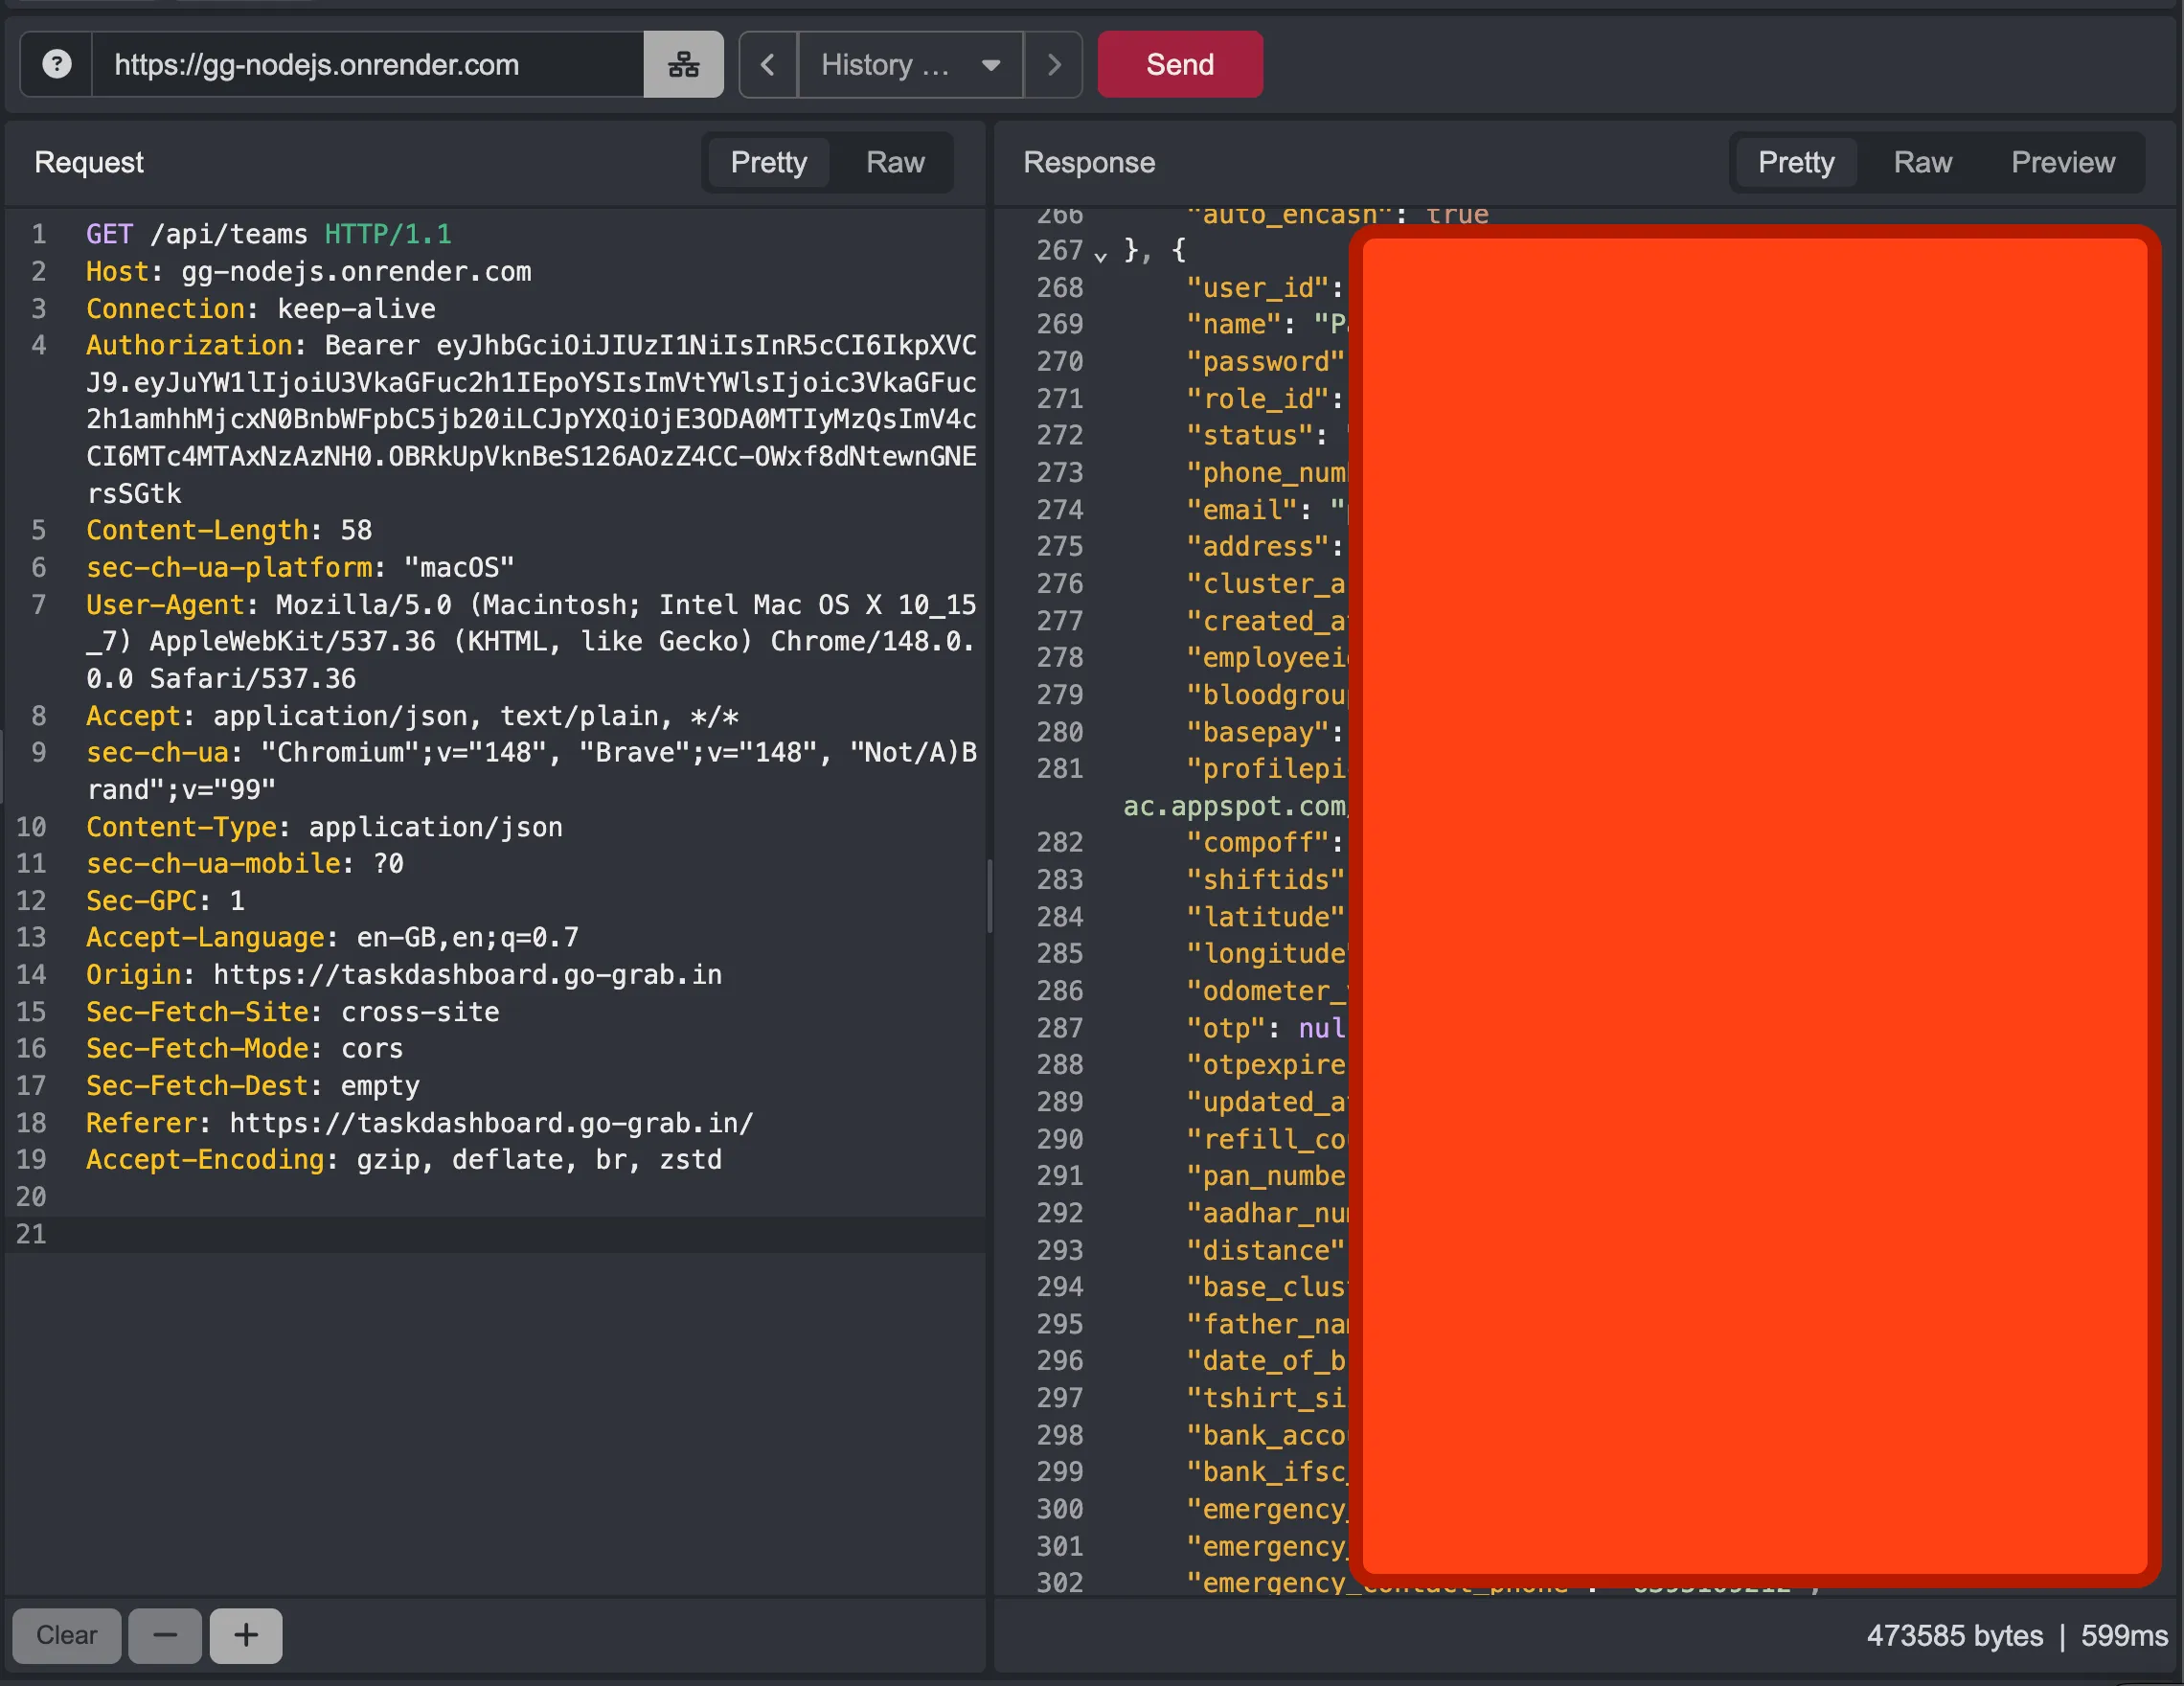Go to next history entry arrow
2184x1686 pixels.
click(x=1053, y=64)
